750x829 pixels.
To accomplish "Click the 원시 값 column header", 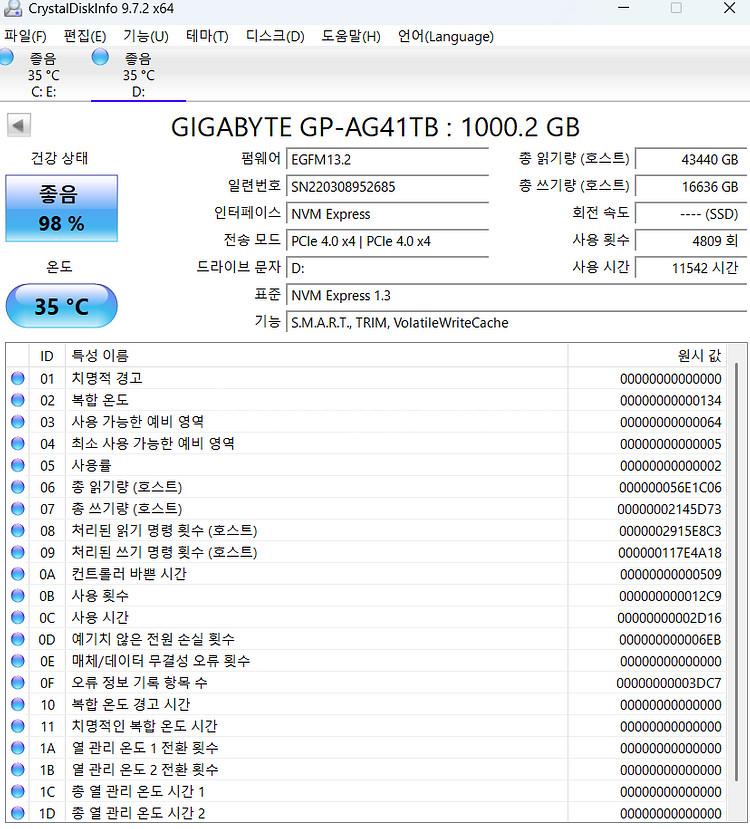I will [x=698, y=355].
